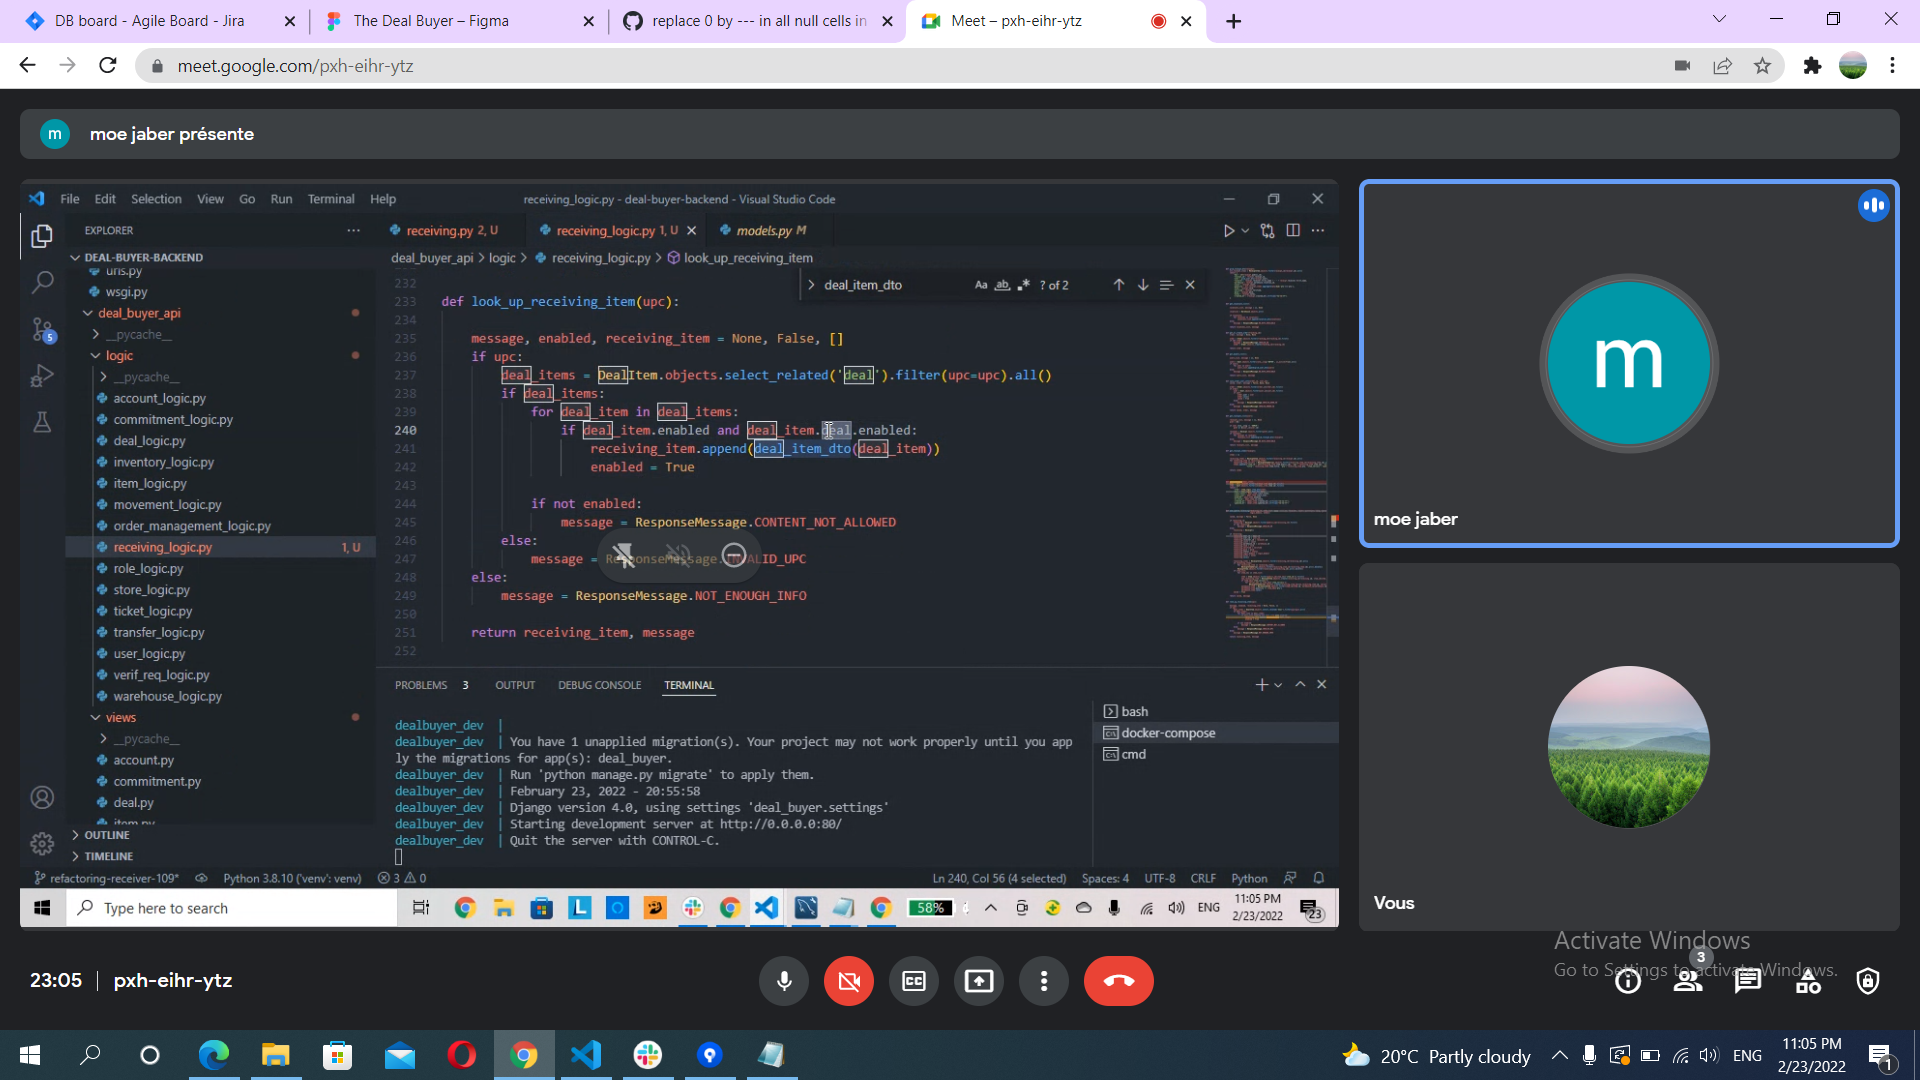Bookmark this page with the star icon
The height and width of the screenshot is (1080, 1920).
tap(1762, 66)
